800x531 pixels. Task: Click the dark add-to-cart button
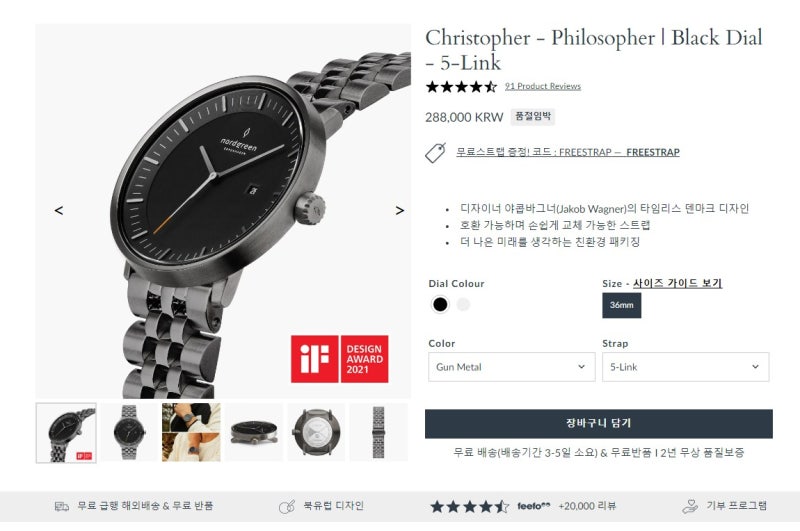pos(598,423)
